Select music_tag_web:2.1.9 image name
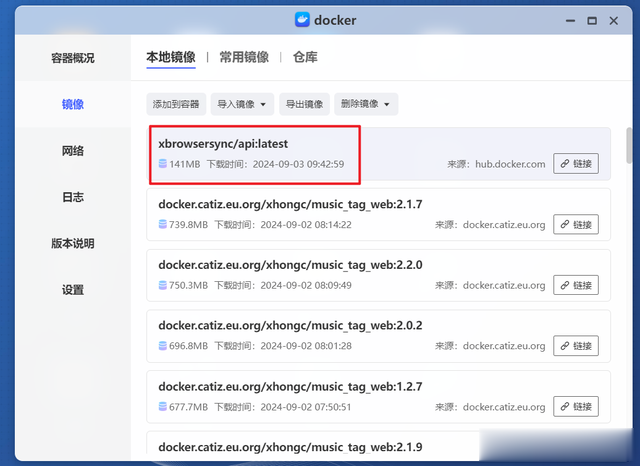 [x=290, y=447]
